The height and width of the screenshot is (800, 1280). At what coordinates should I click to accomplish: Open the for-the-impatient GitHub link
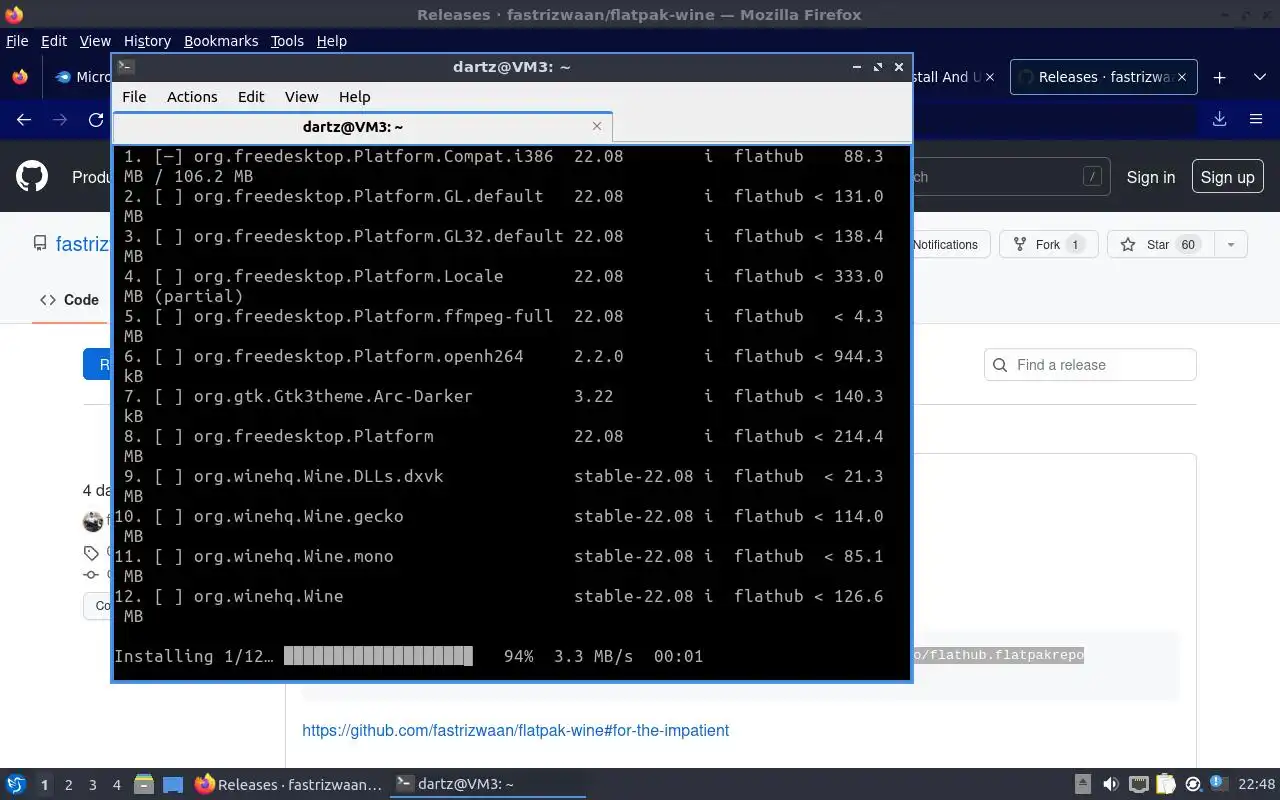(515, 730)
